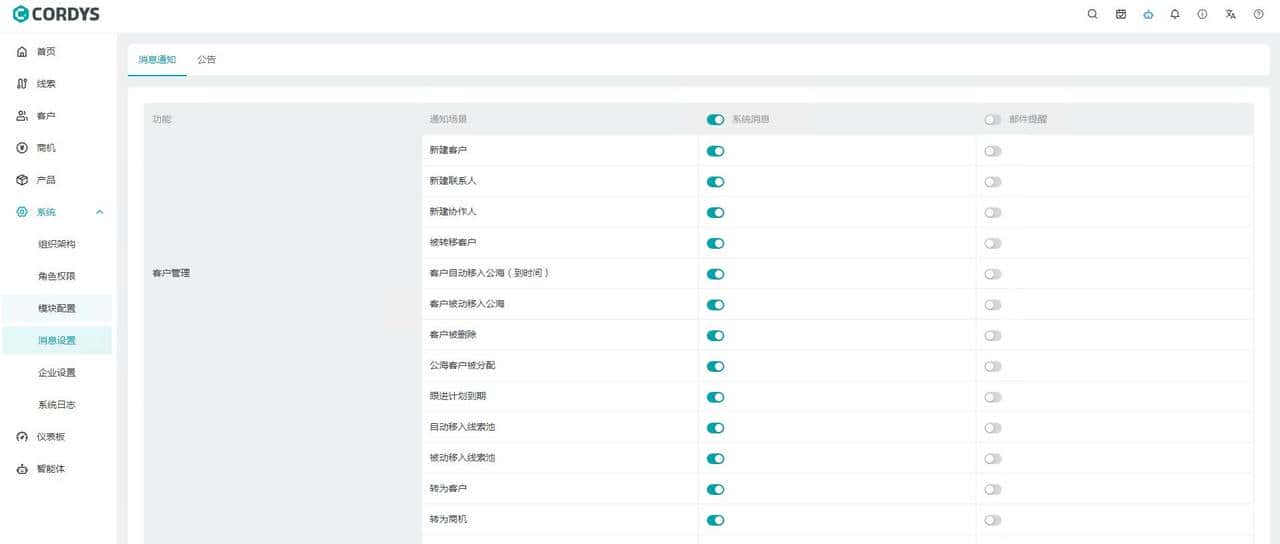Click the 通知场景 column header
Screen dimensions: 1280x544
[x=448, y=119]
